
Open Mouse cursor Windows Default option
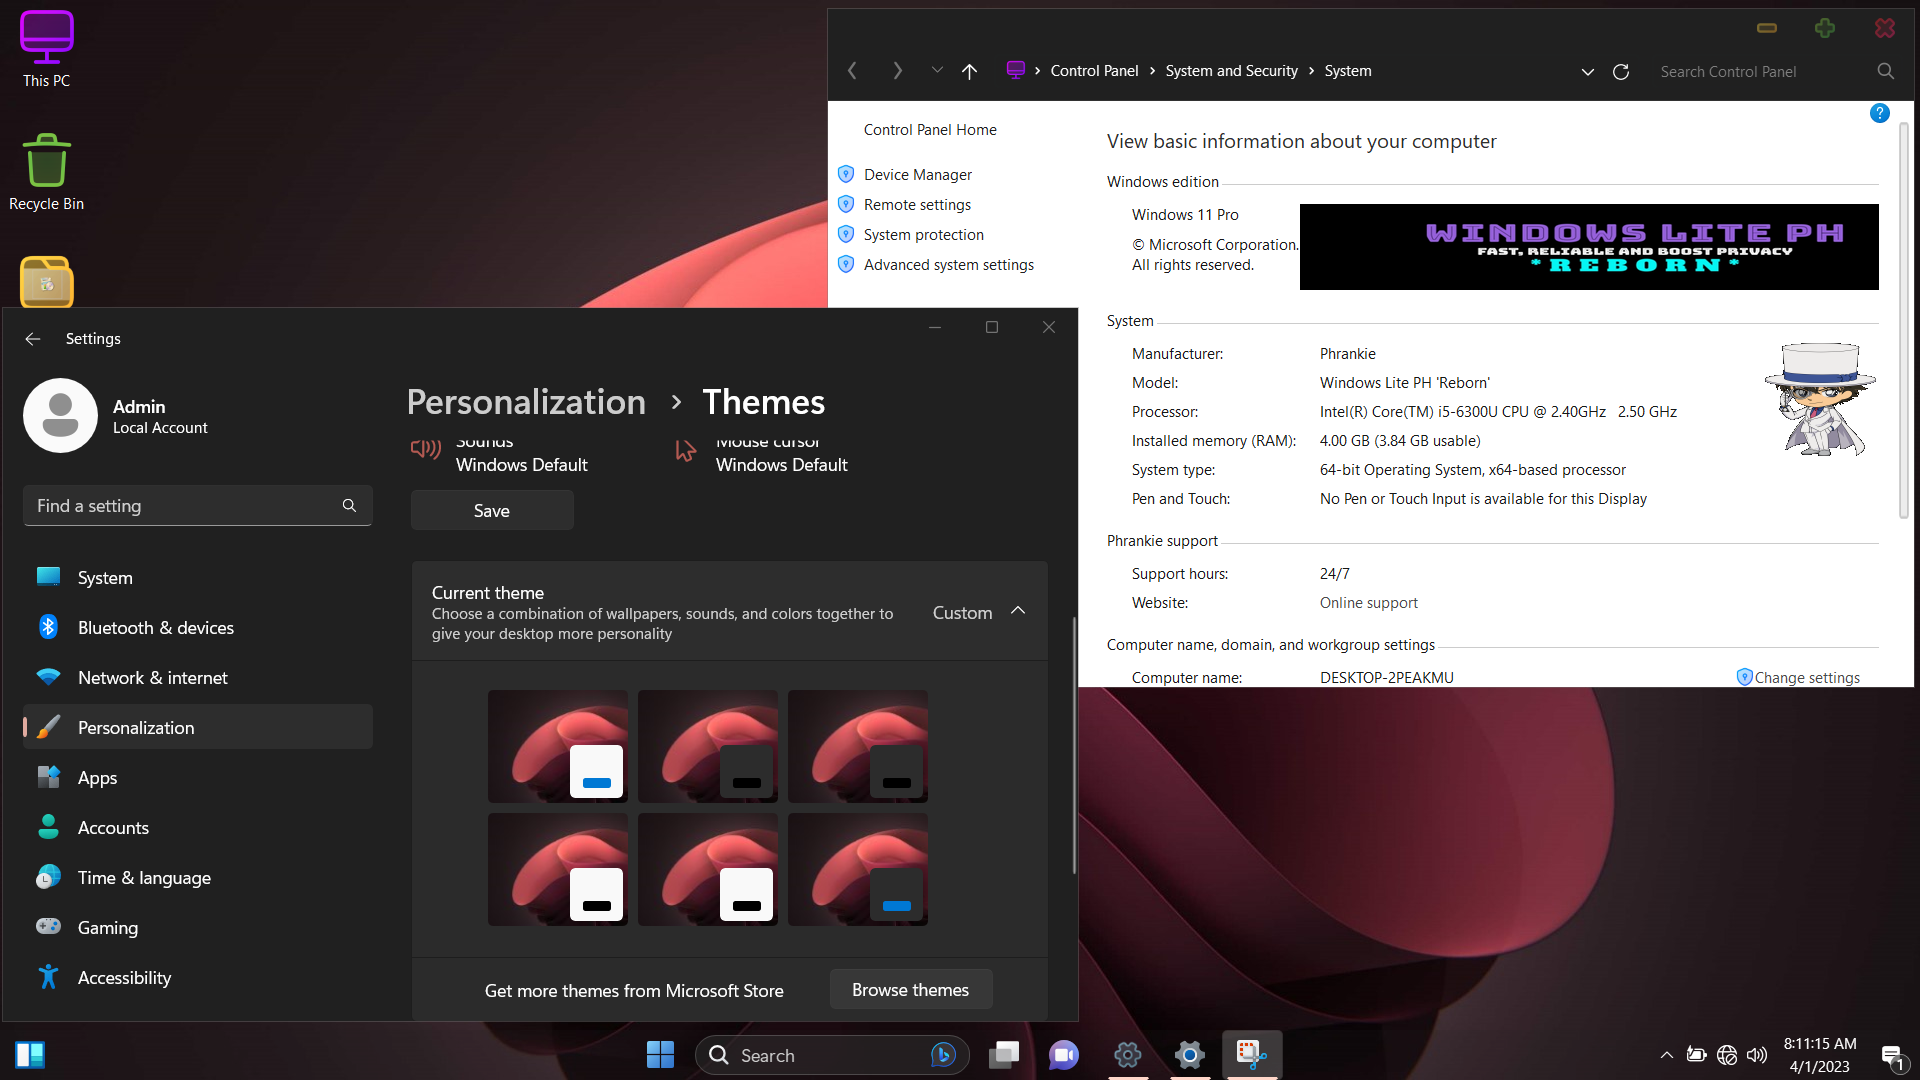click(762, 455)
